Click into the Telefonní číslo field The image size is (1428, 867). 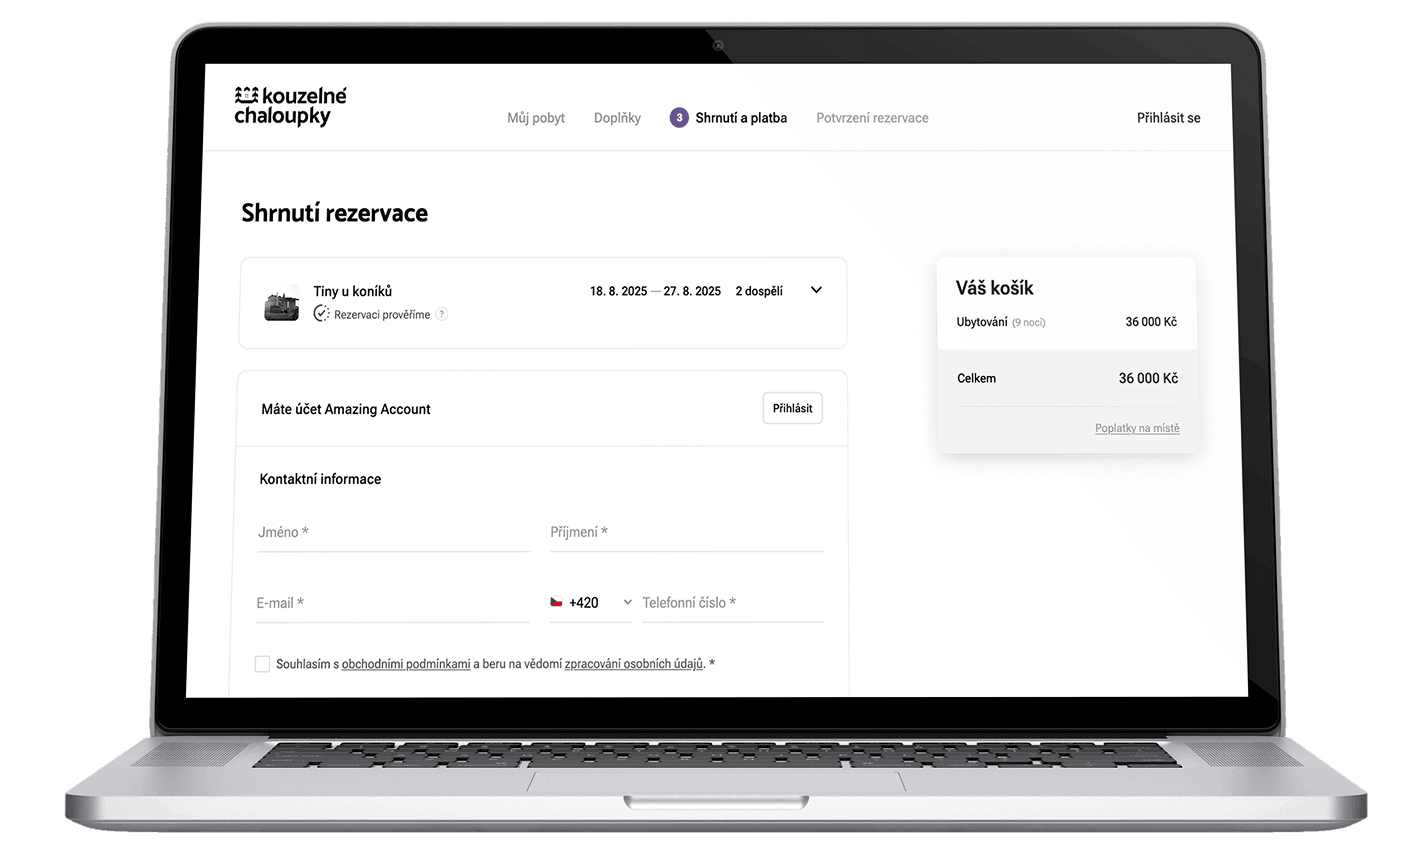[x=732, y=603]
